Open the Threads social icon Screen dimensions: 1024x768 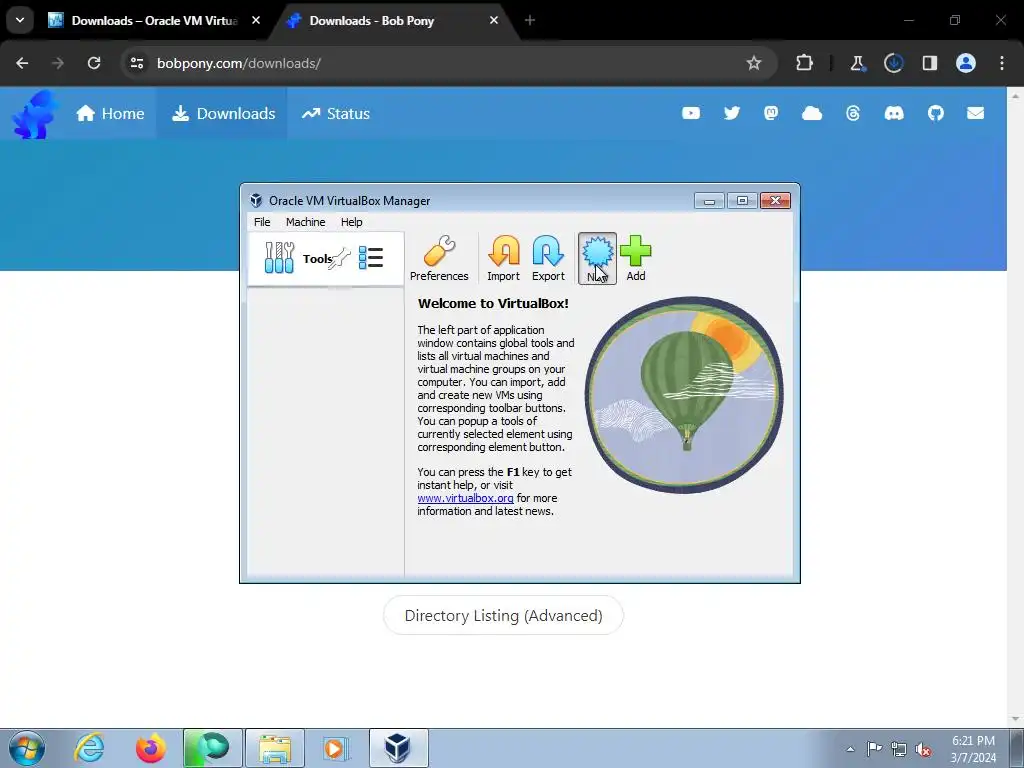tap(853, 114)
